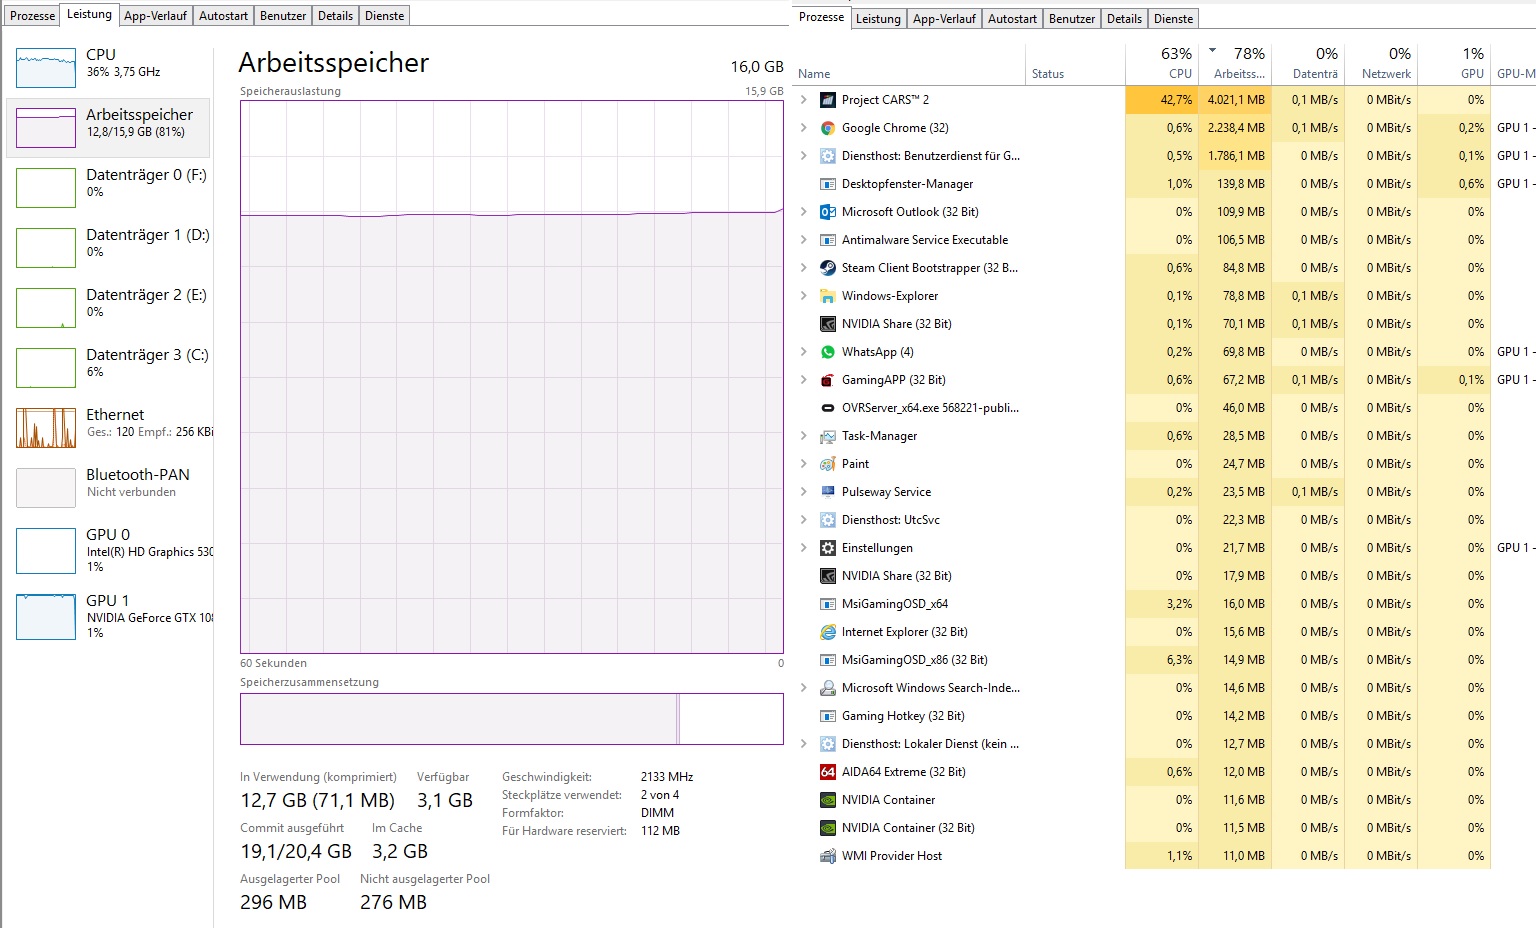Image resolution: width=1536 pixels, height=928 pixels.
Task: Select Ethernet in the performance sidebar
Action: pyautogui.click(x=109, y=427)
